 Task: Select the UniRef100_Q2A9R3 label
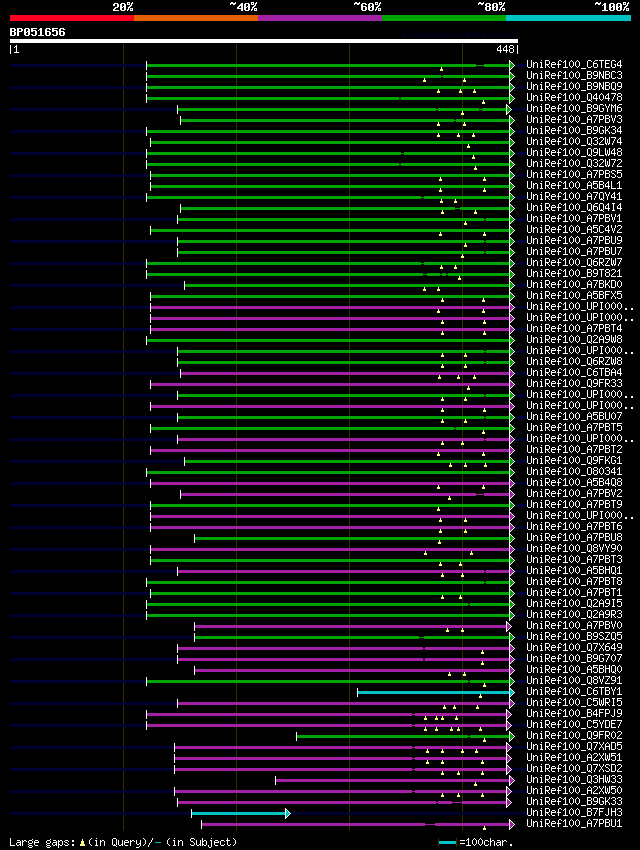coord(574,614)
